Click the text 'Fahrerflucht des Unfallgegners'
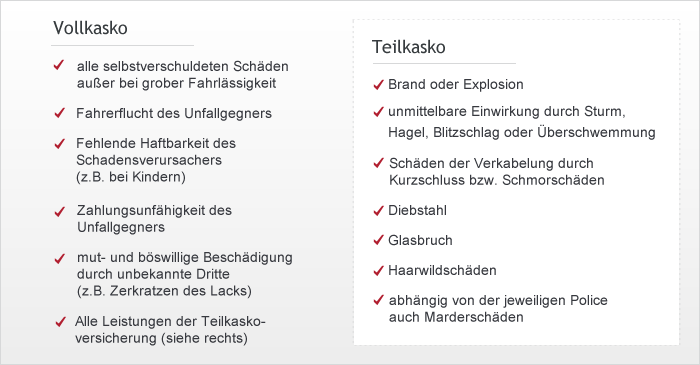 (174, 113)
